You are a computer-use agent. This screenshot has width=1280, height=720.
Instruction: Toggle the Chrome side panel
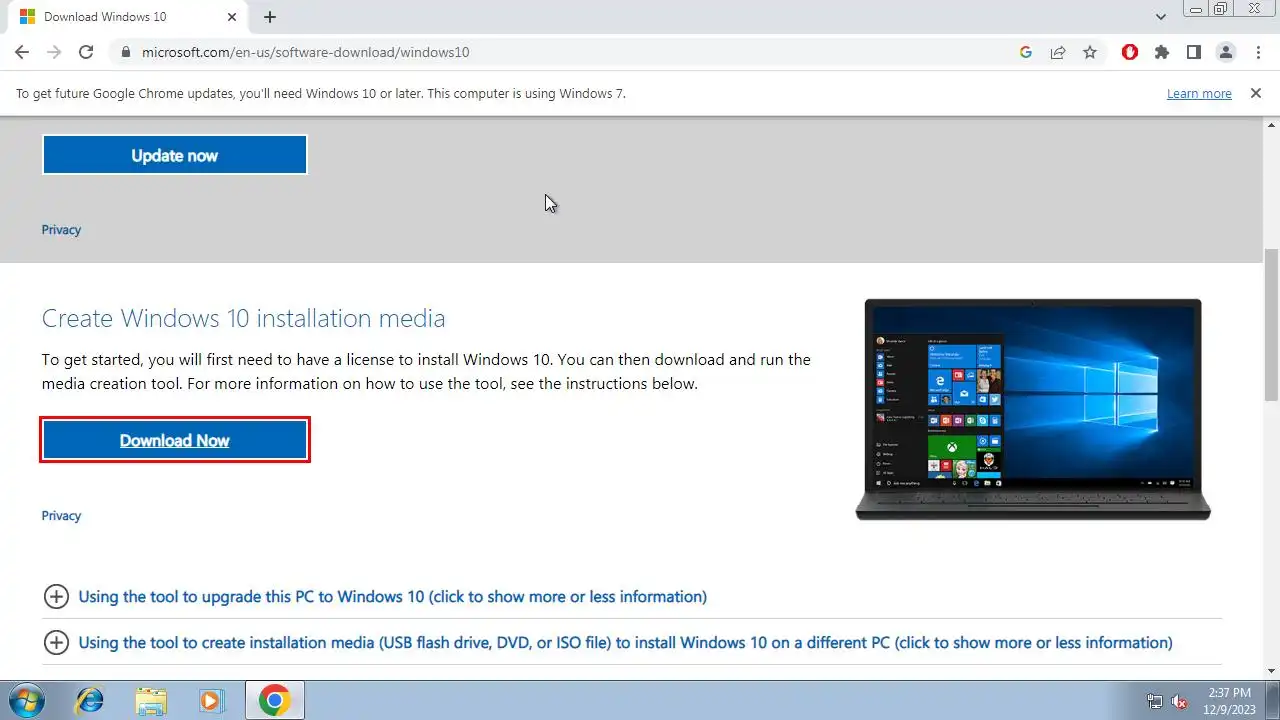coord(1194,52)
